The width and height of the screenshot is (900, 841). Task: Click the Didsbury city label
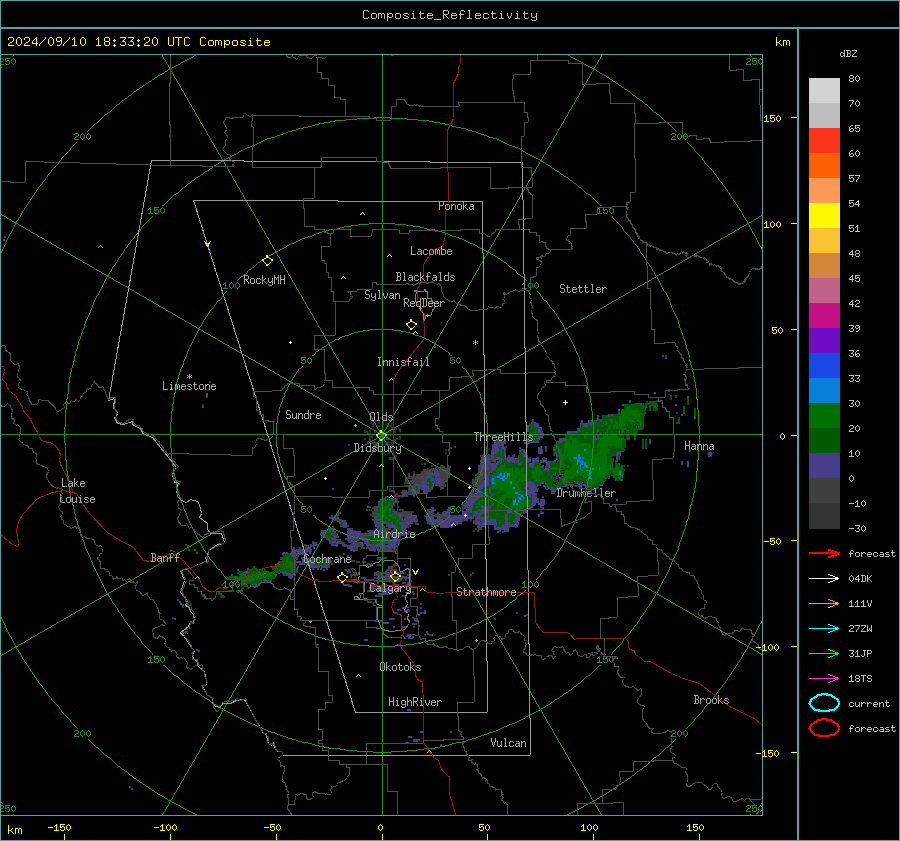(377, 448)
